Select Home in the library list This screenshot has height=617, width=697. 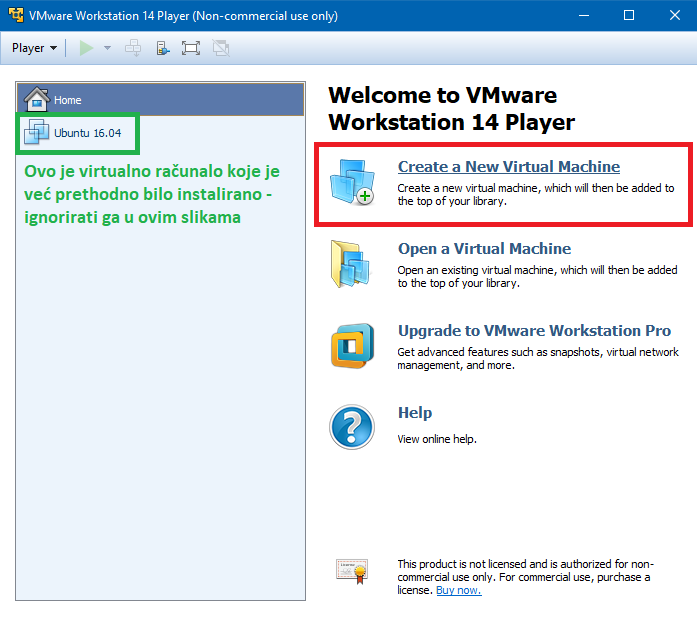click(x=160, y=100)
